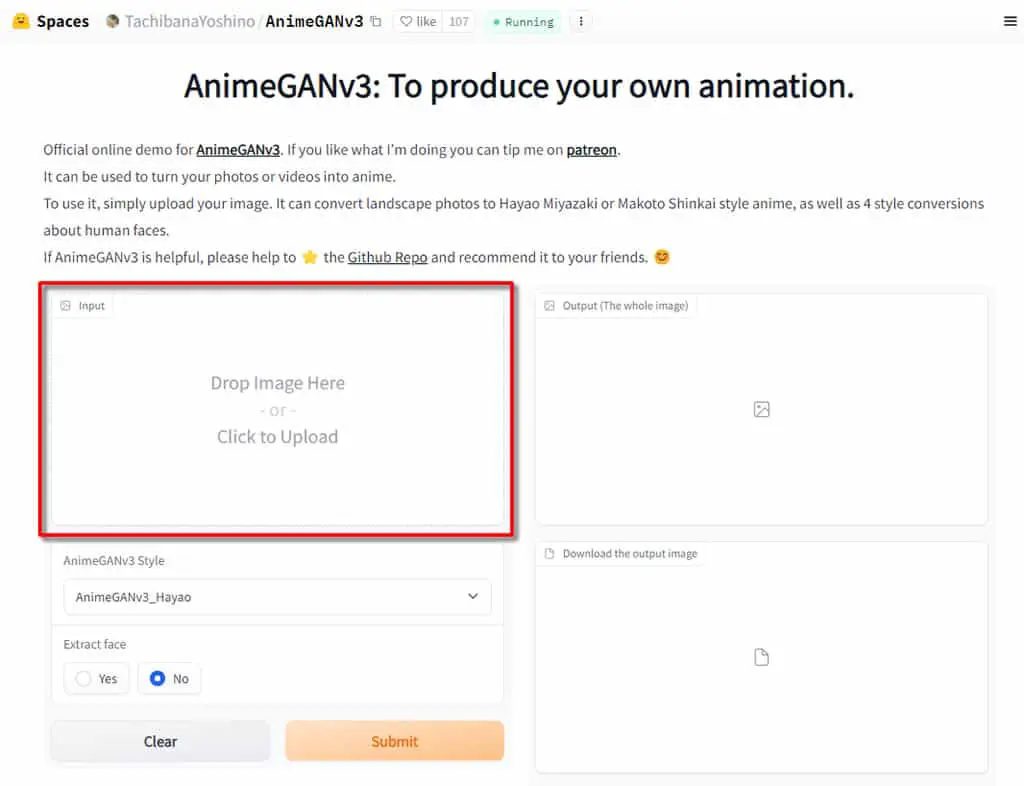Click the heart like icon
Viewport: 1024px width, 786px height.
406,22
